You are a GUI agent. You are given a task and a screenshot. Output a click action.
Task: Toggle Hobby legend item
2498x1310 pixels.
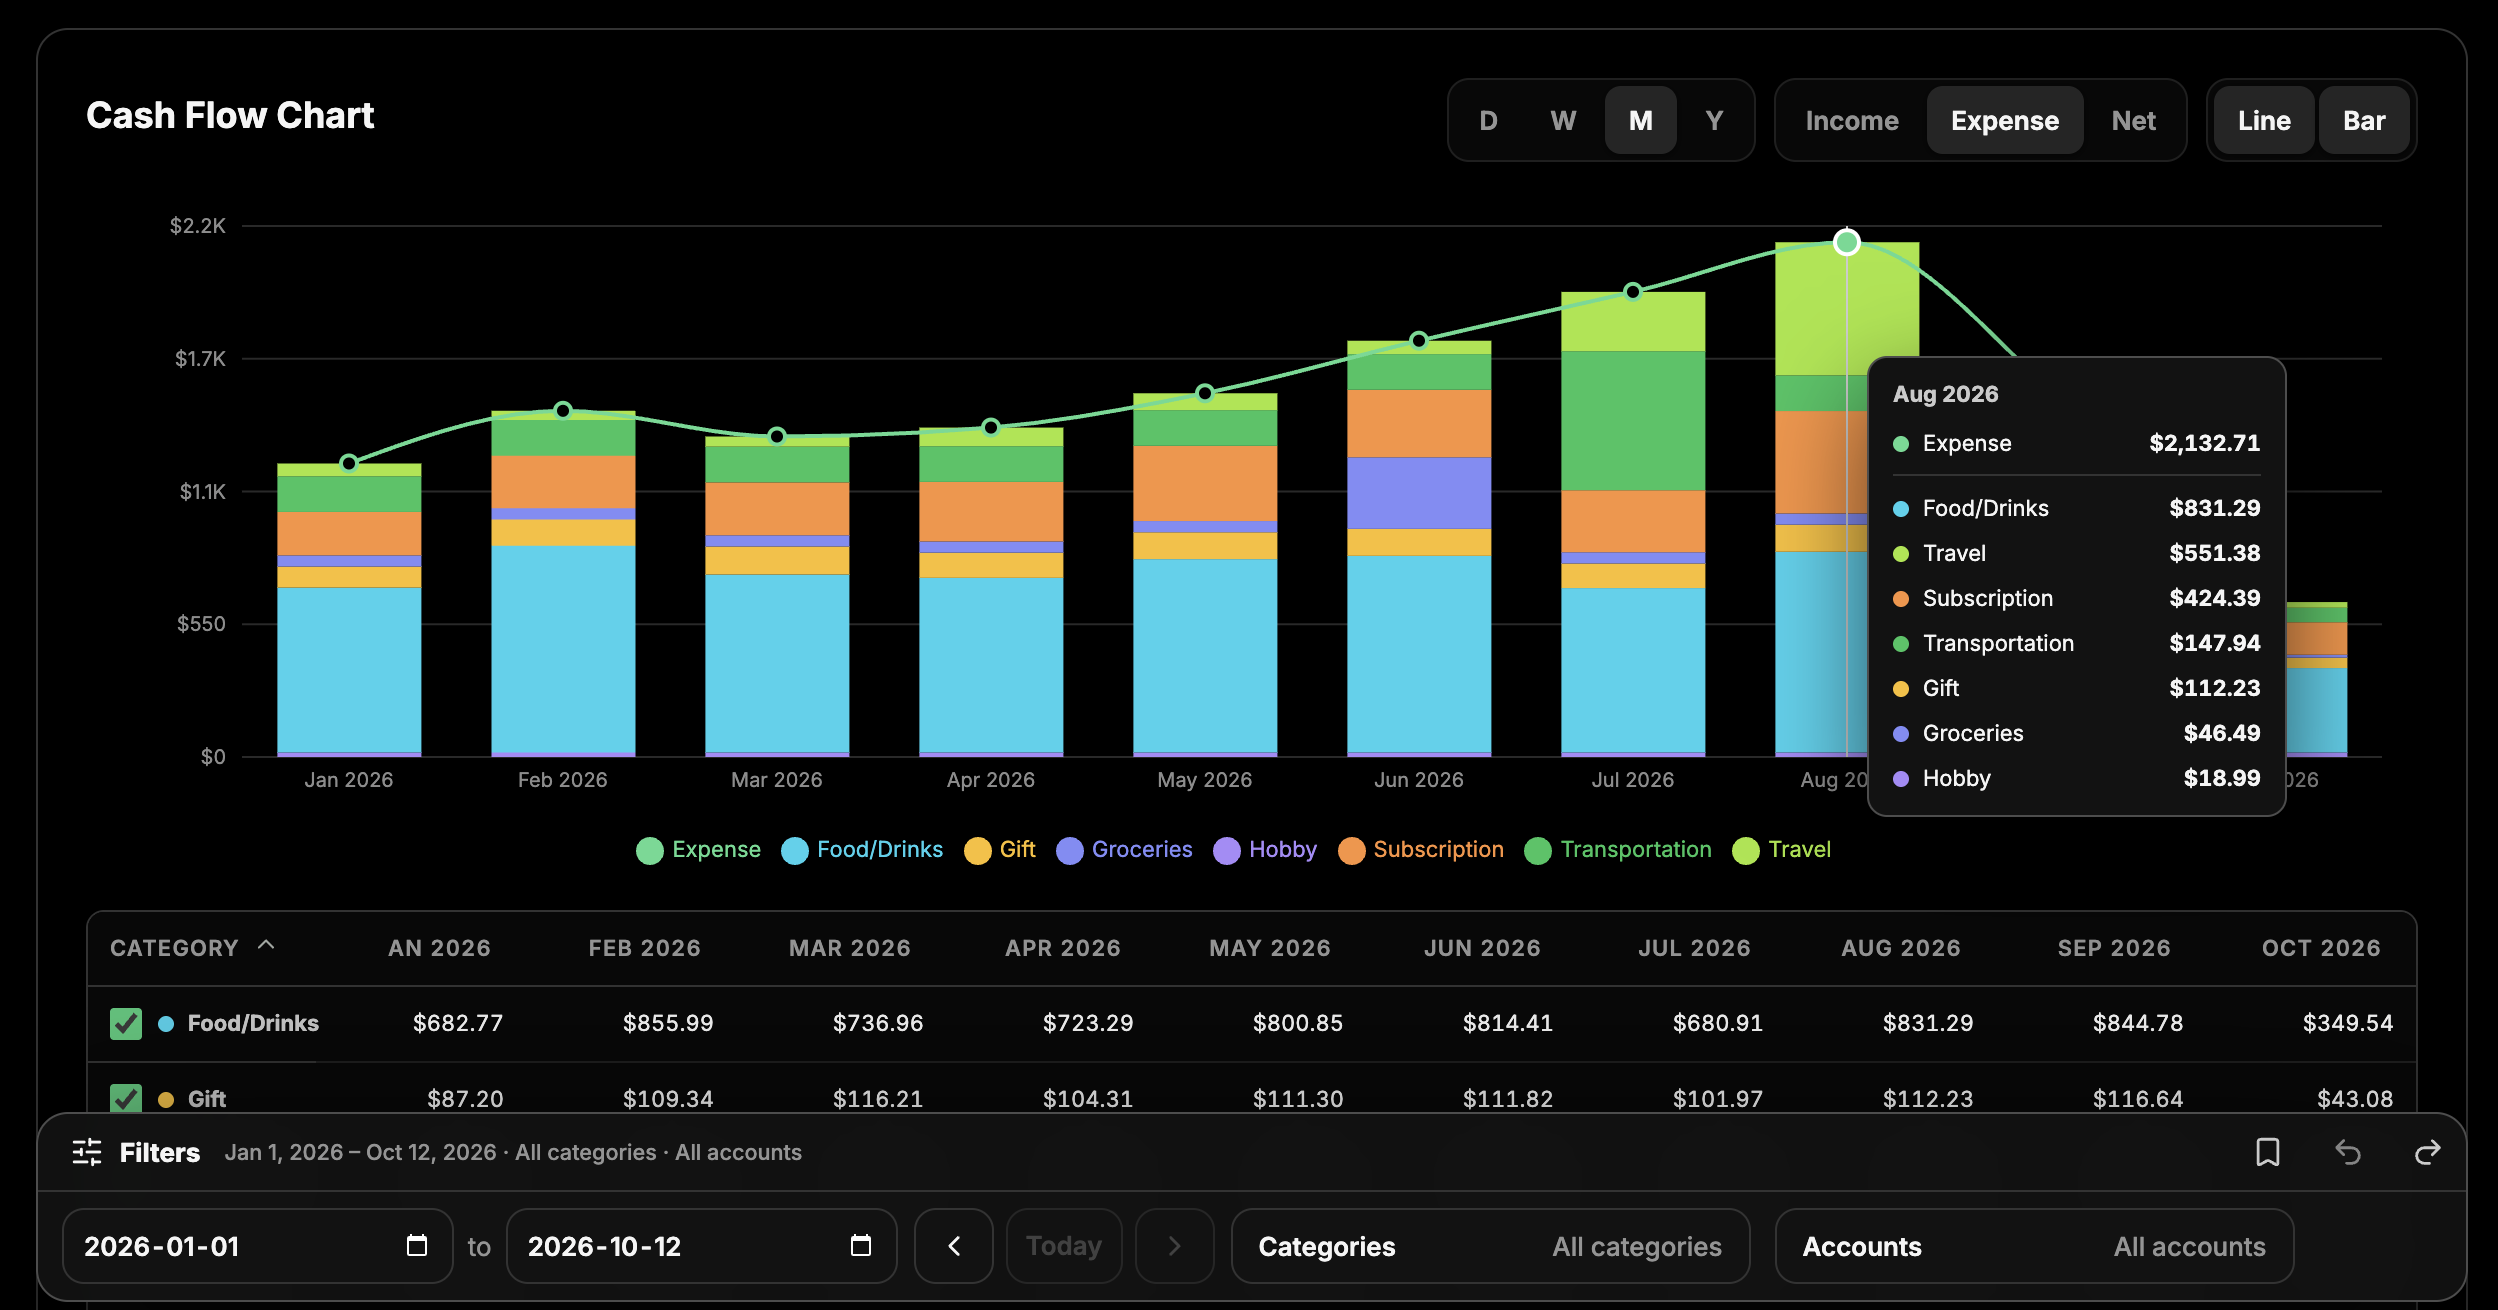point(1265,850)
